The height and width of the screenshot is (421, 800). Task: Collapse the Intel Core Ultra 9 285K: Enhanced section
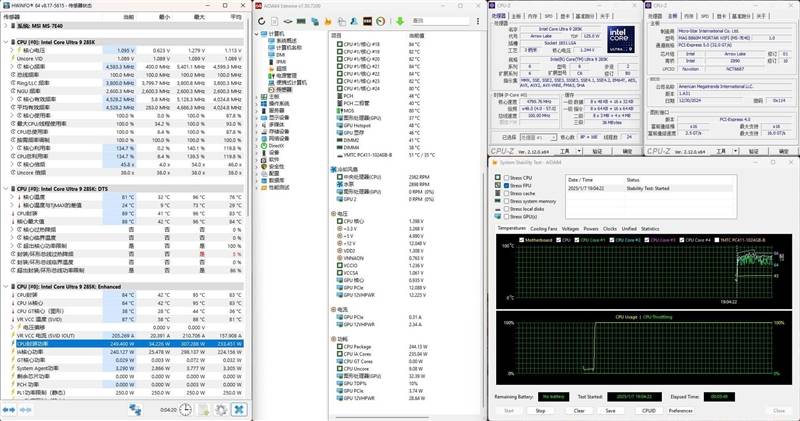[x=6, y=287]
